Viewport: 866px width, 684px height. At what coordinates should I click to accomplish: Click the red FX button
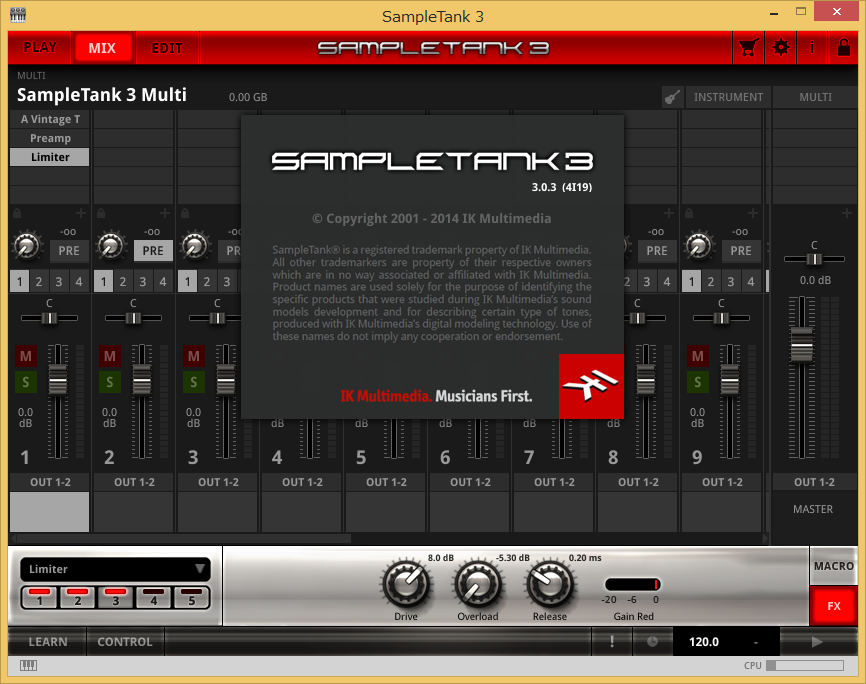833,606
